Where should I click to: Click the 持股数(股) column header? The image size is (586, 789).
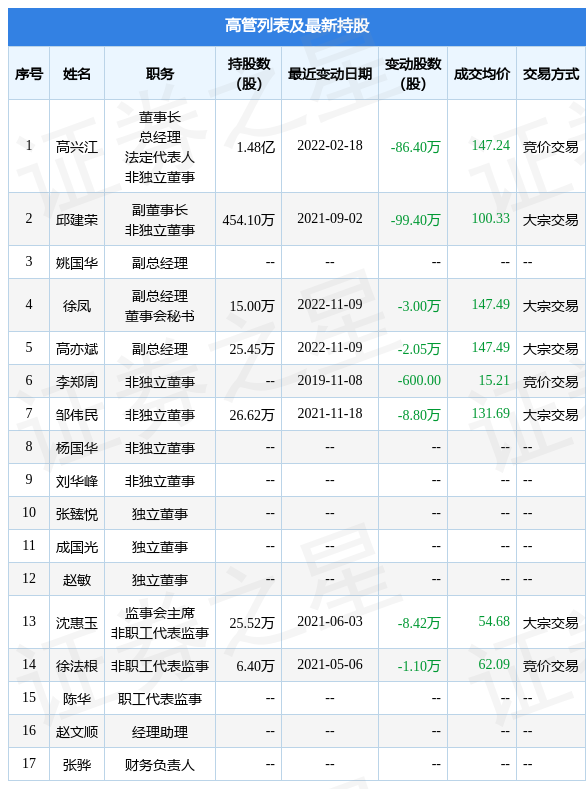click(248, 73)
